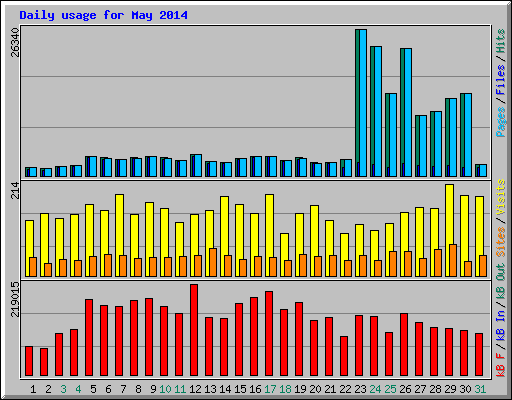The height and width of the screenshot is (400, 512).
Task: Click the orange sites bar for day 13
Action: pyautogui.click(x=213, y=262)
